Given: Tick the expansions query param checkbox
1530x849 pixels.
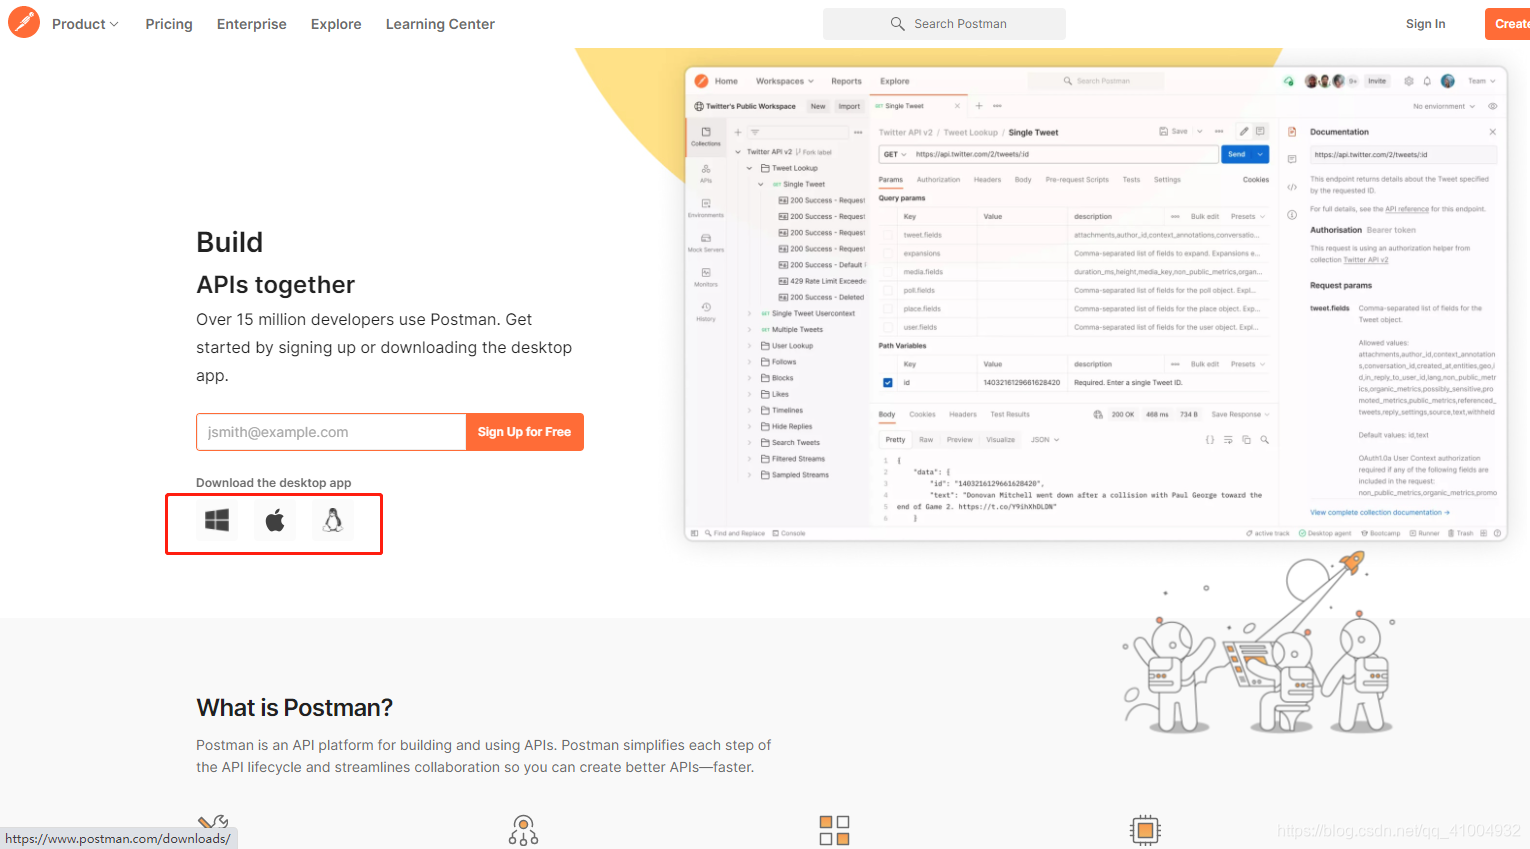Looking at the screenshot, I should coord(888,254).
